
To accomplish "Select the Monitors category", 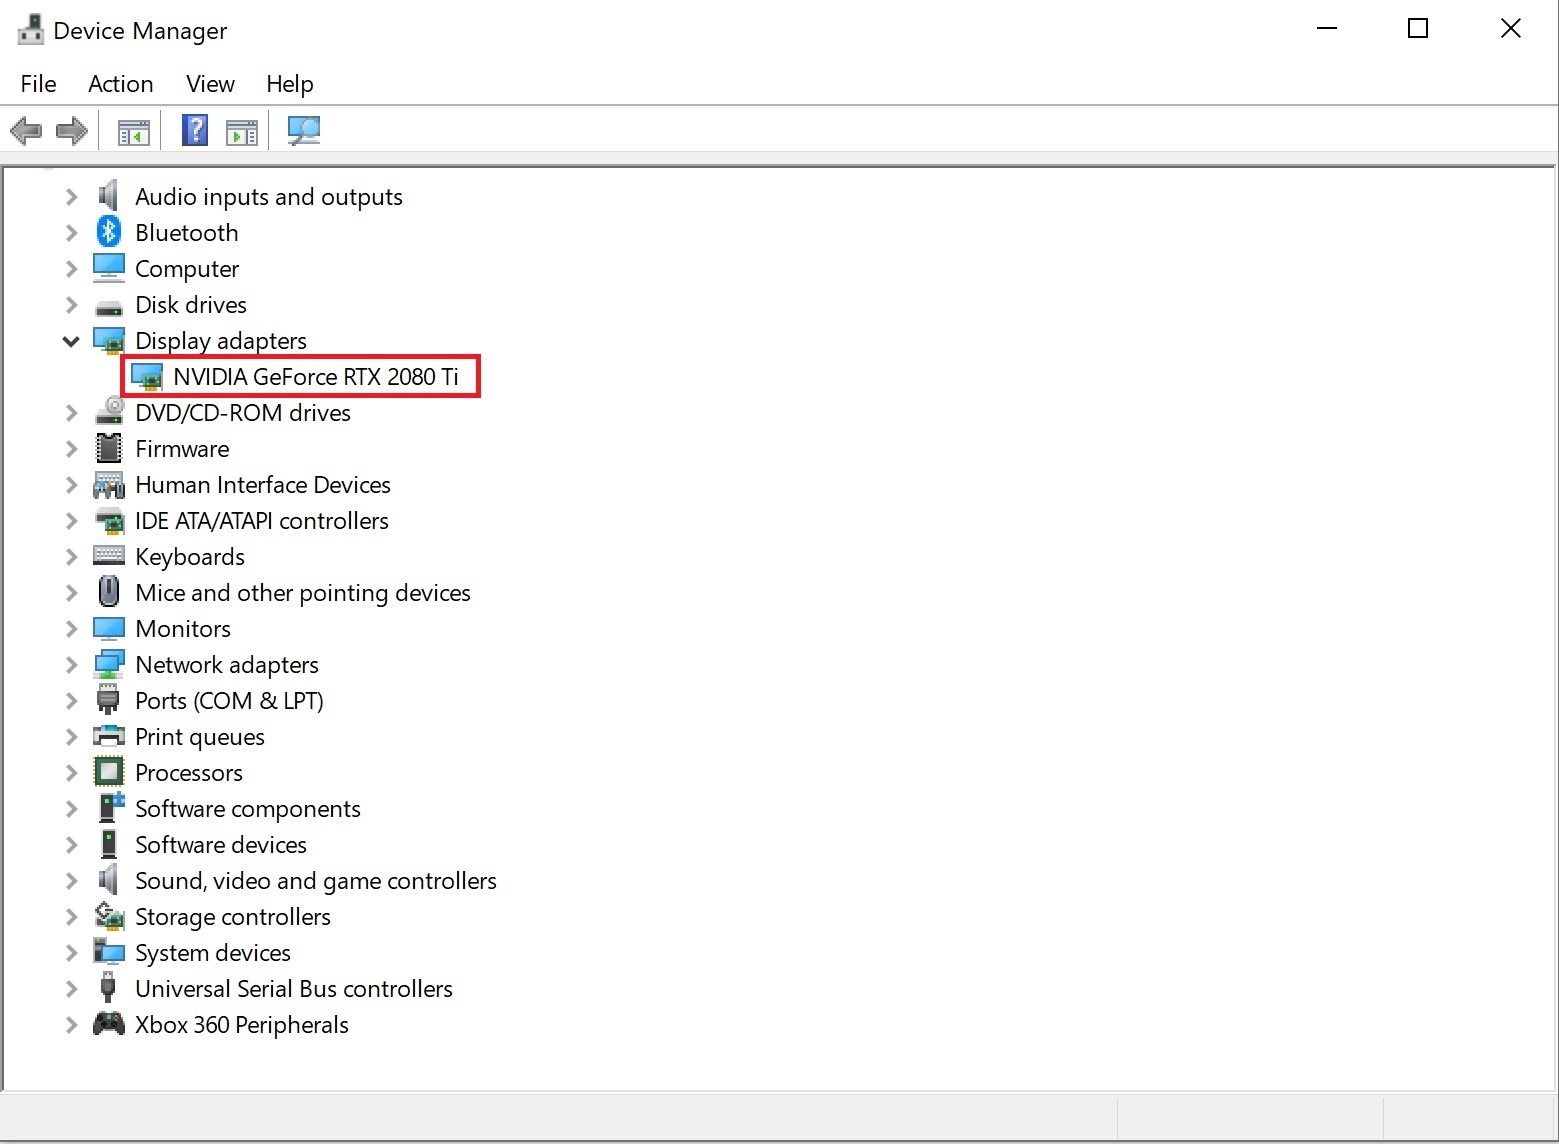I will pos(183,628).
